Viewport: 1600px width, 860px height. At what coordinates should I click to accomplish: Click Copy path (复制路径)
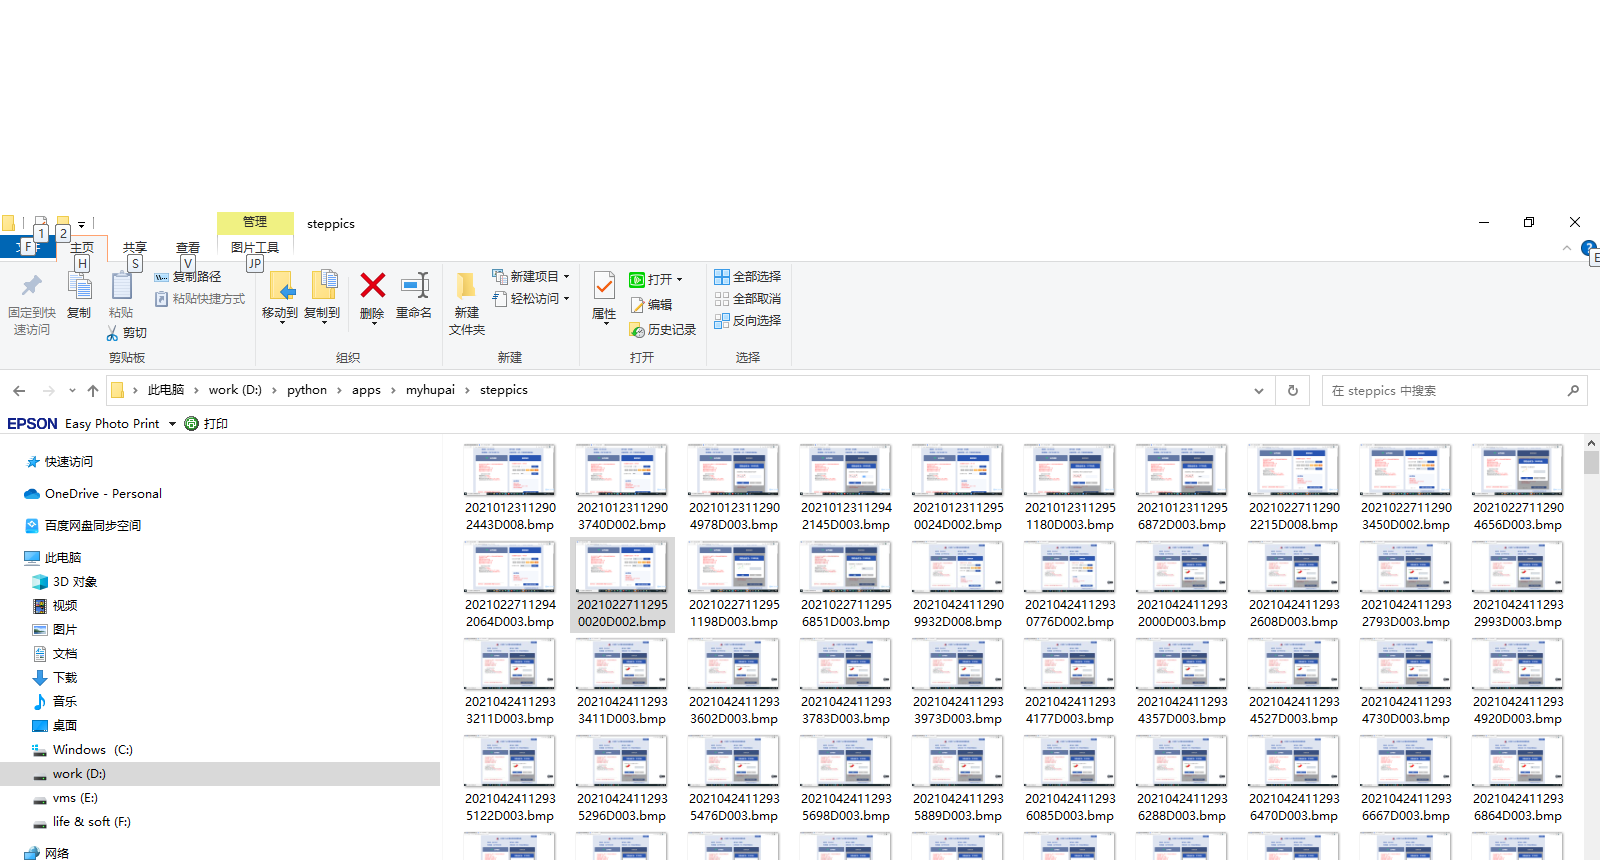pos(188,277)
